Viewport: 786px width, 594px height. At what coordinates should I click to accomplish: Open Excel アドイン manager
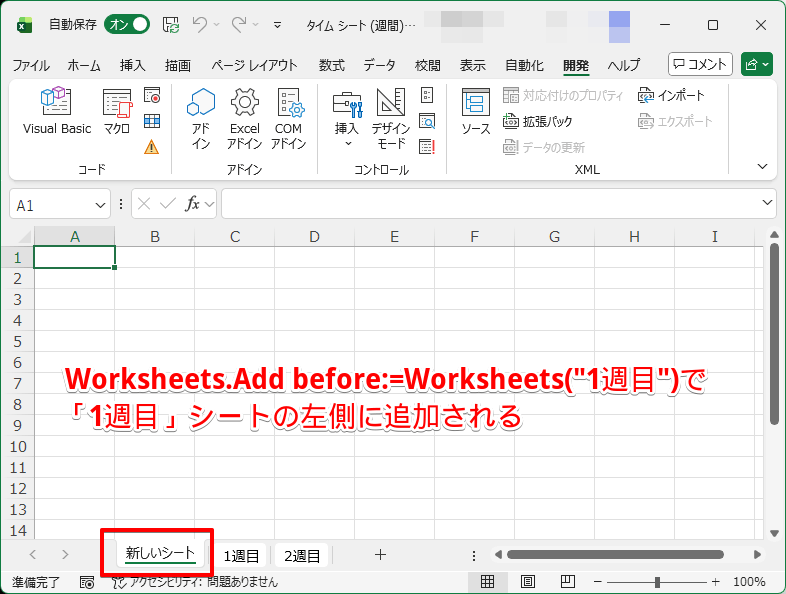pos(245,116)
